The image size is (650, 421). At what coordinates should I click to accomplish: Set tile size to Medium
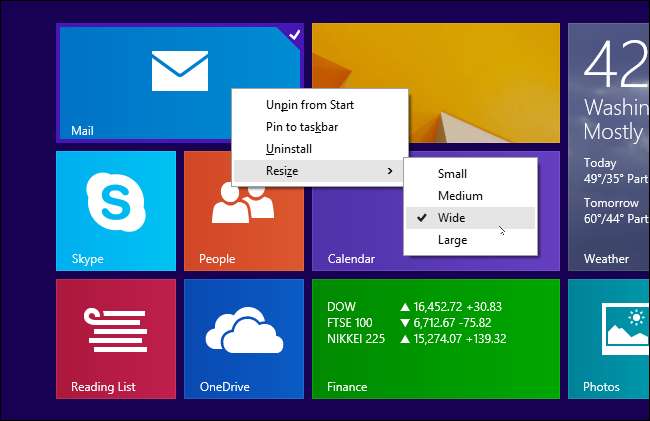(x=460, y=196)
